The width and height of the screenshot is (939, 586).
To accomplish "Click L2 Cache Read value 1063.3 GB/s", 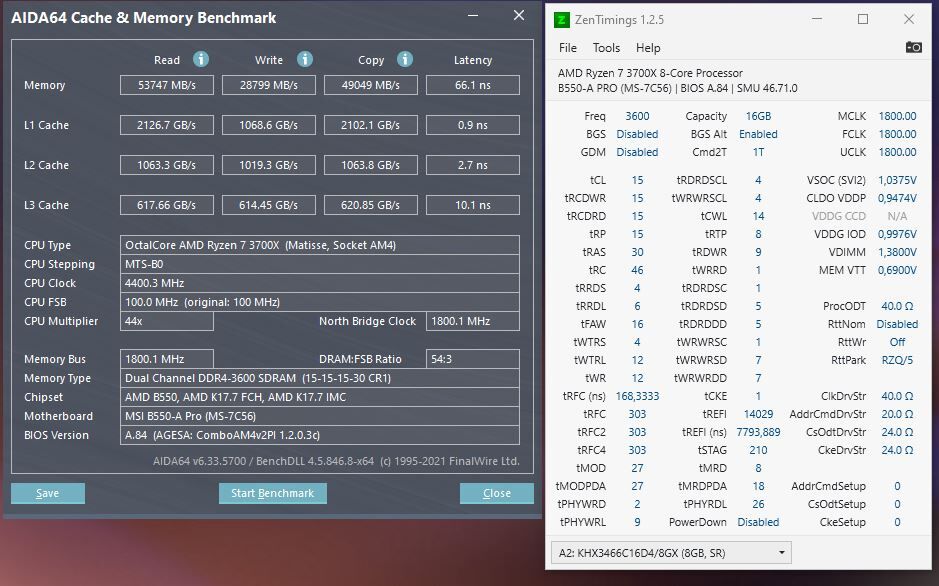I will click(x=167, y=165).
